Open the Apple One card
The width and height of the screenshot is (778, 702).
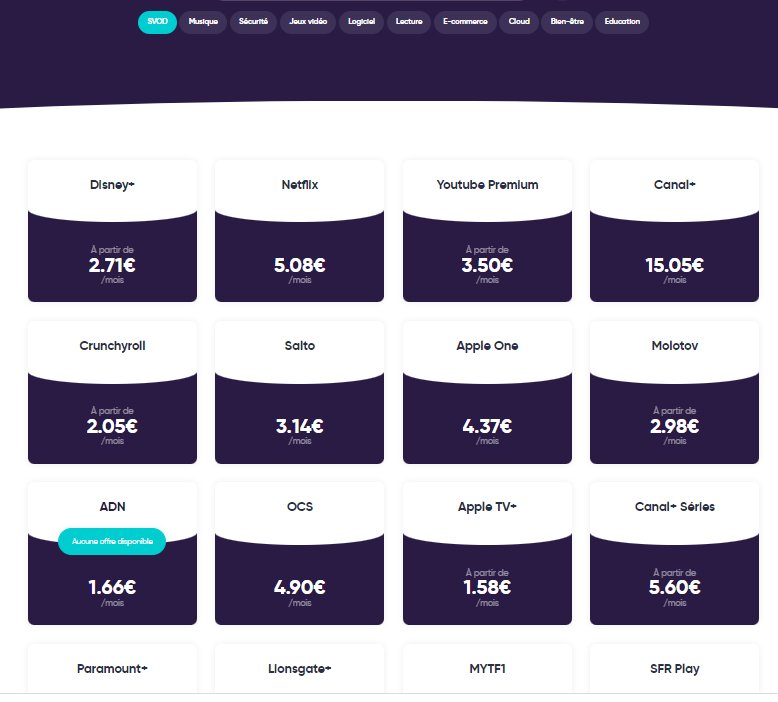click(x=487, y=392)
